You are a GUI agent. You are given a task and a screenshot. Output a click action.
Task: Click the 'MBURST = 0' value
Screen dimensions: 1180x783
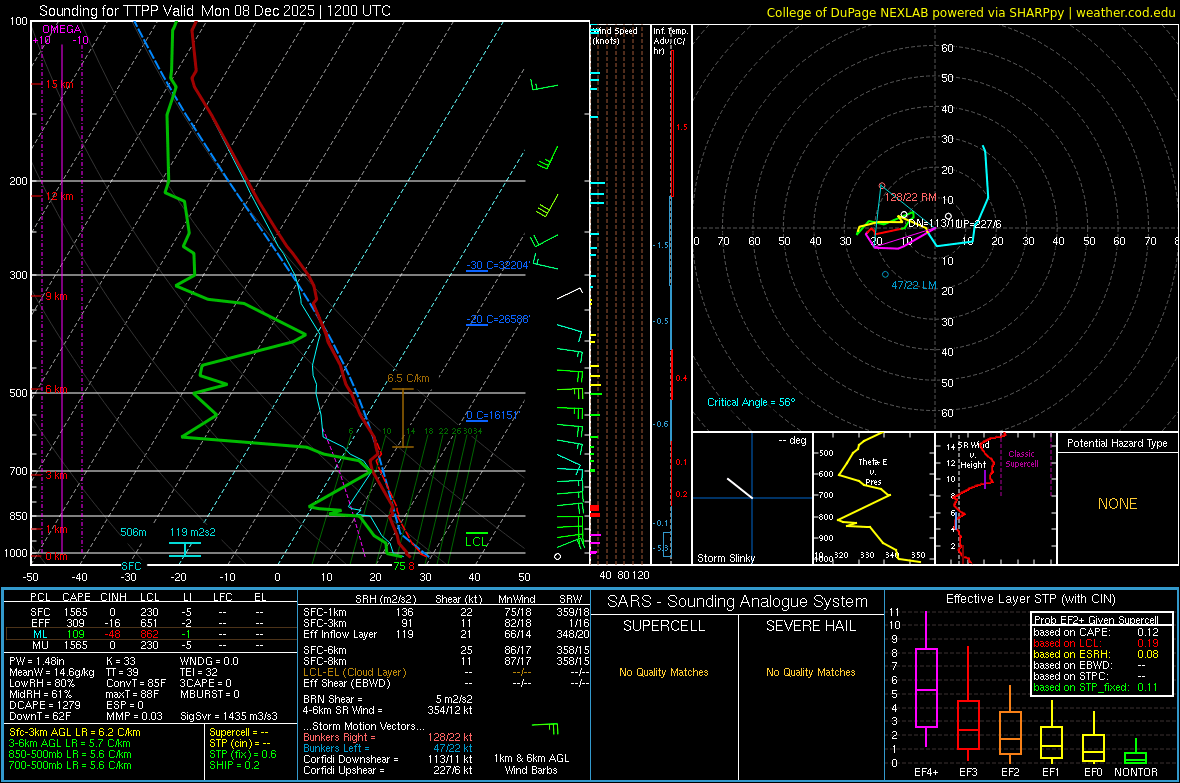click(x=209, y=694)
